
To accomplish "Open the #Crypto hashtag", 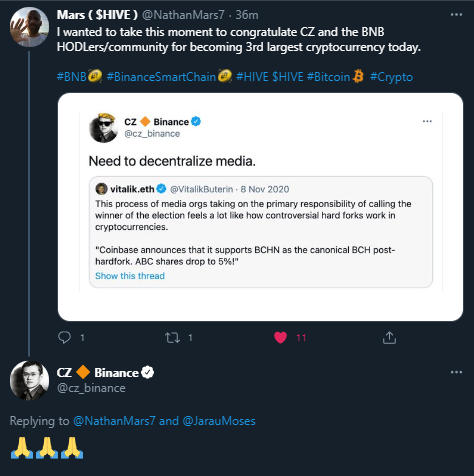I will 391,77.
